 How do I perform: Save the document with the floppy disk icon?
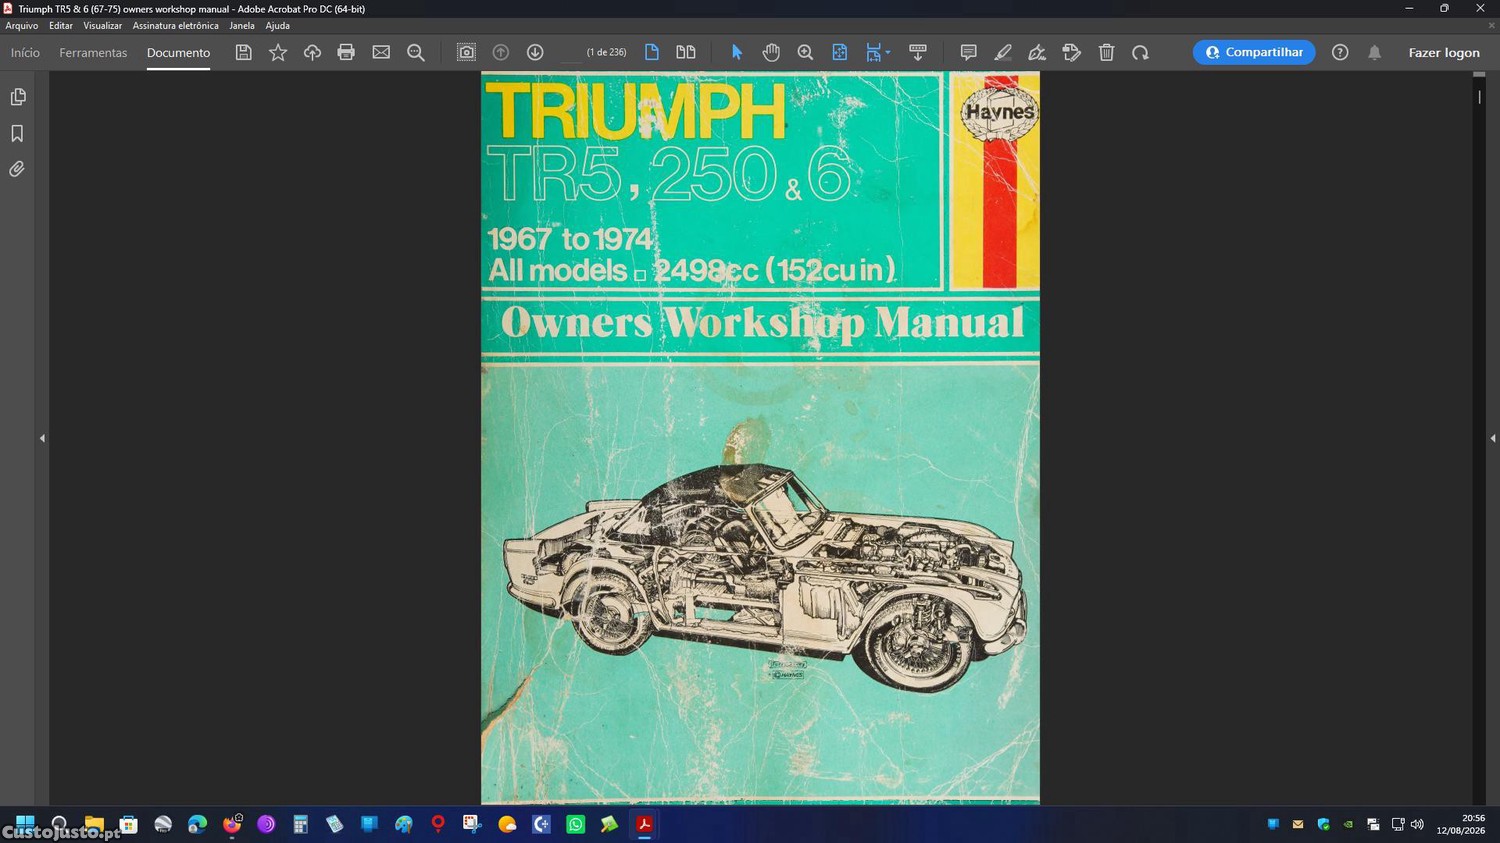click(x=243, y=52)
